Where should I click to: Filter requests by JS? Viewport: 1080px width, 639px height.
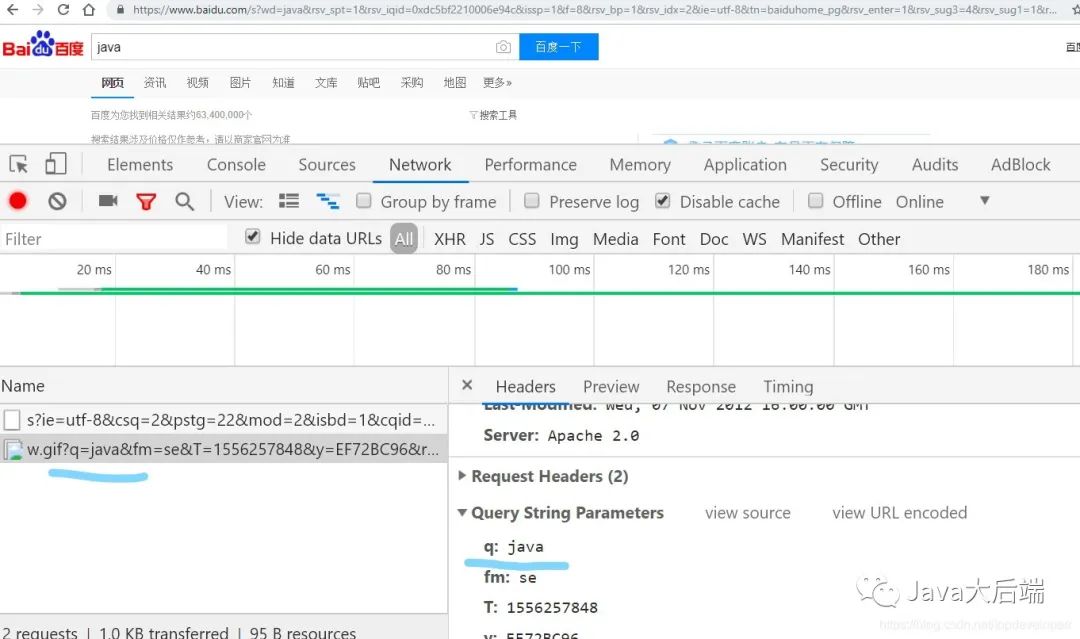coord(487,239)
